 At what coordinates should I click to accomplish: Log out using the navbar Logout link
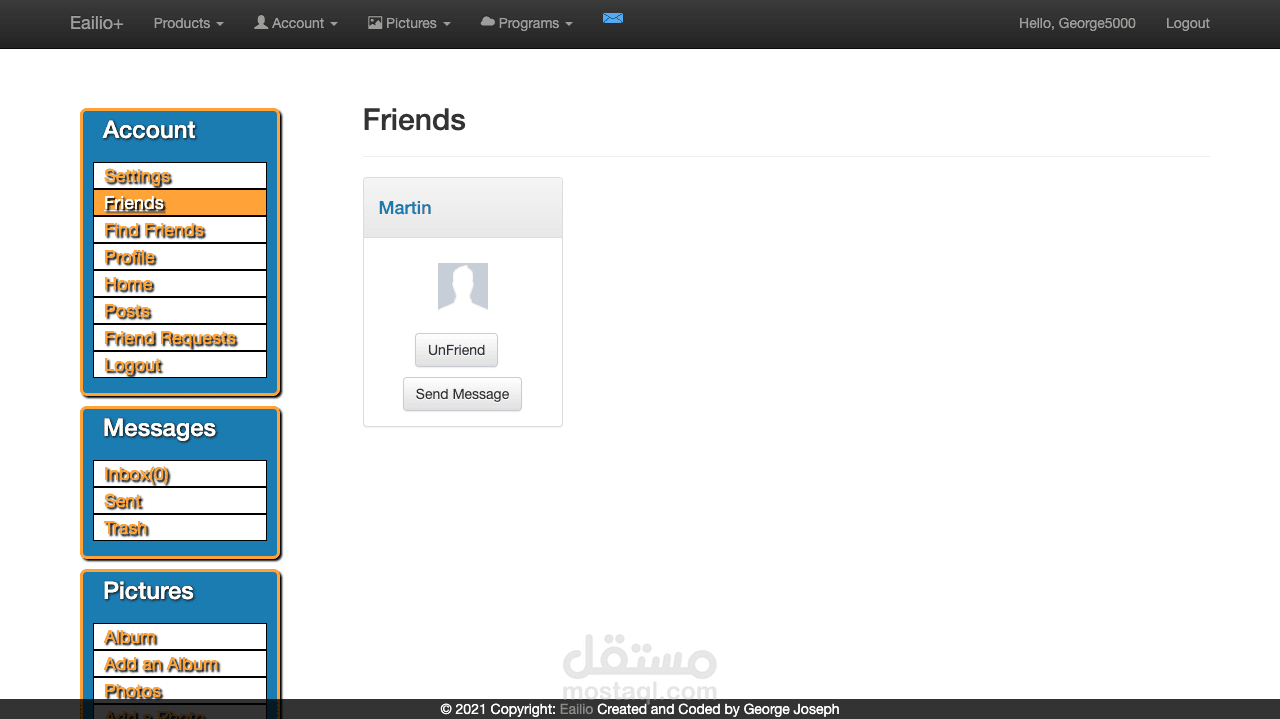(1188, 23)
